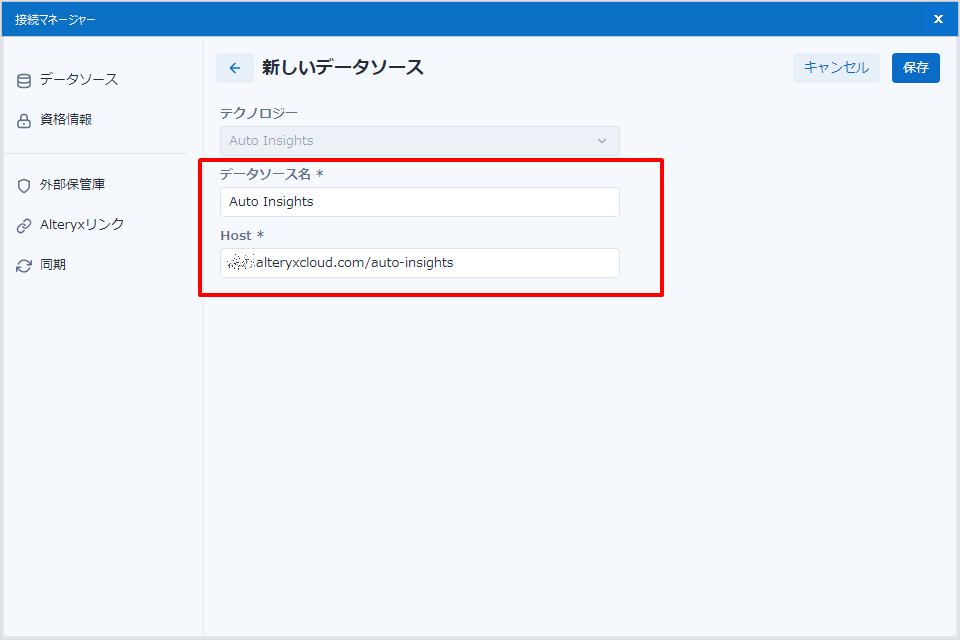Close the 接続マネージャー window with X
The height and width of the screenshot is (640, 960).
938,19
